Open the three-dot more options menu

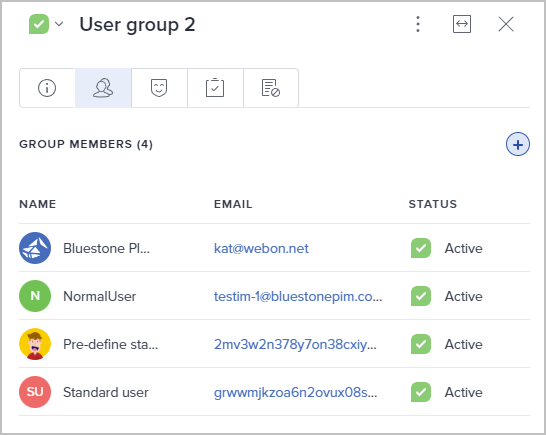click(418, 24)
